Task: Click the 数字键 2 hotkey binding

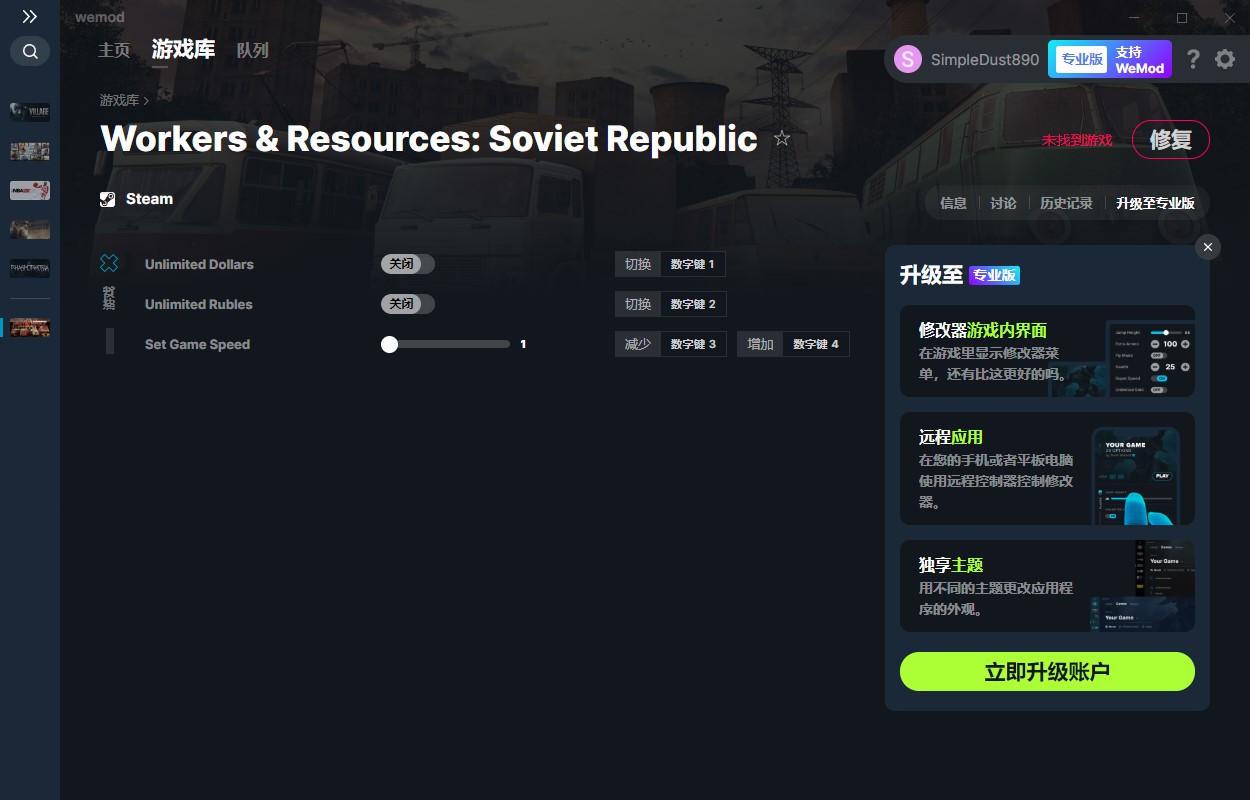Action: pos(693,304)
